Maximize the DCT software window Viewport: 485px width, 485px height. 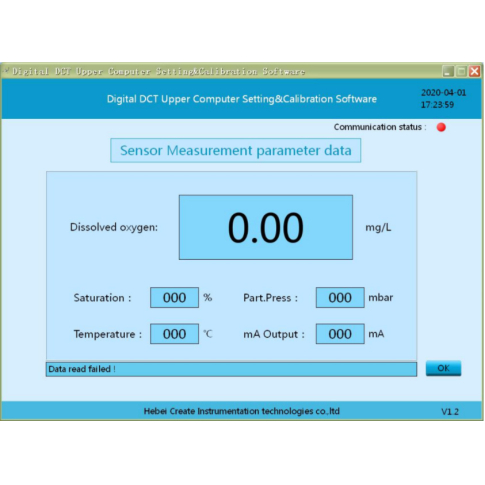coord(461,71)
